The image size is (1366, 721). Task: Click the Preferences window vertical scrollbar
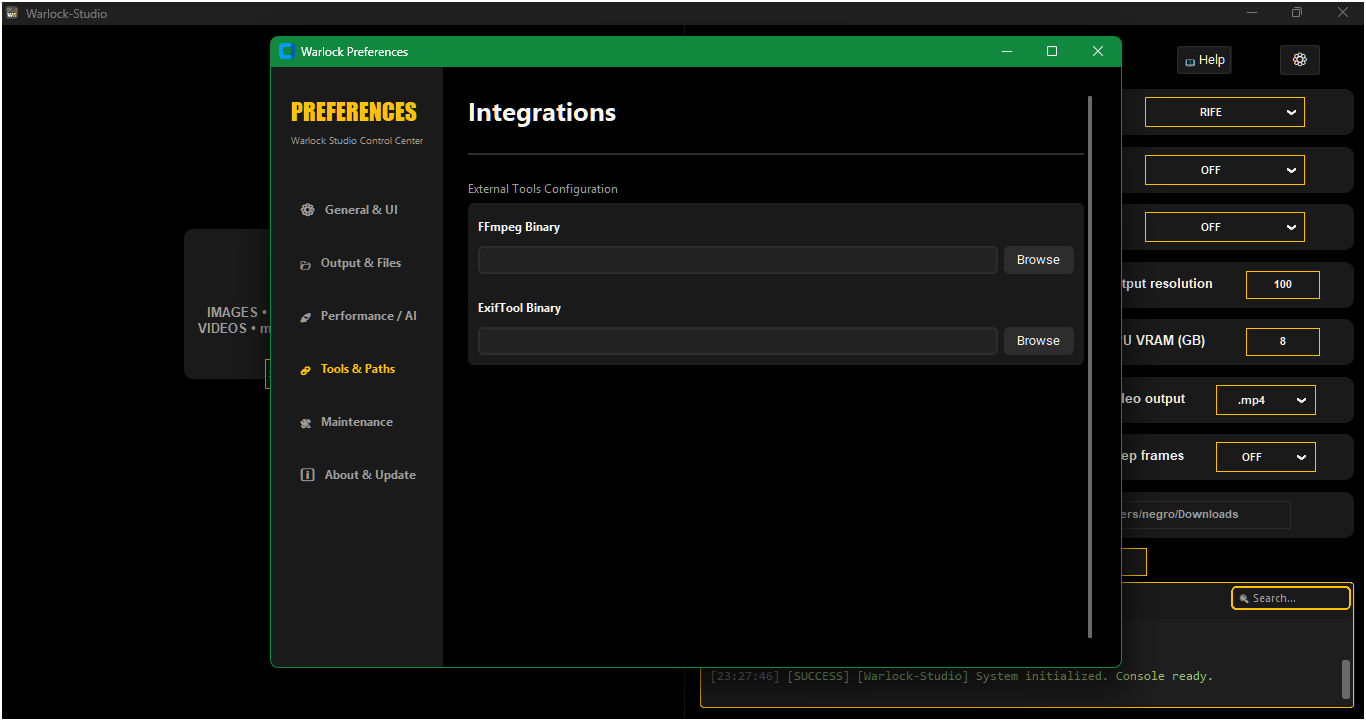(1090, 366)
